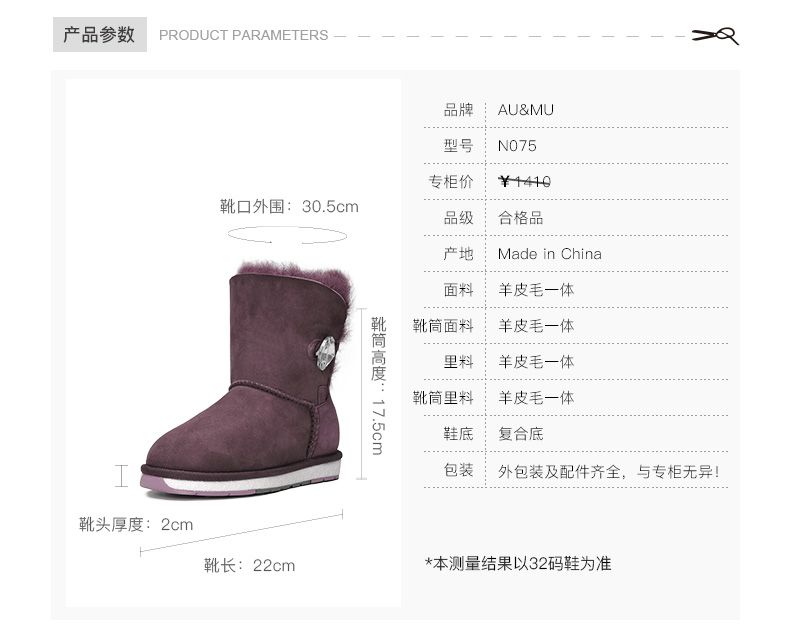Click the 靴筒高度 17.5cm vertical label
This screenshot has width=790, height=643.
pos(378,385)
